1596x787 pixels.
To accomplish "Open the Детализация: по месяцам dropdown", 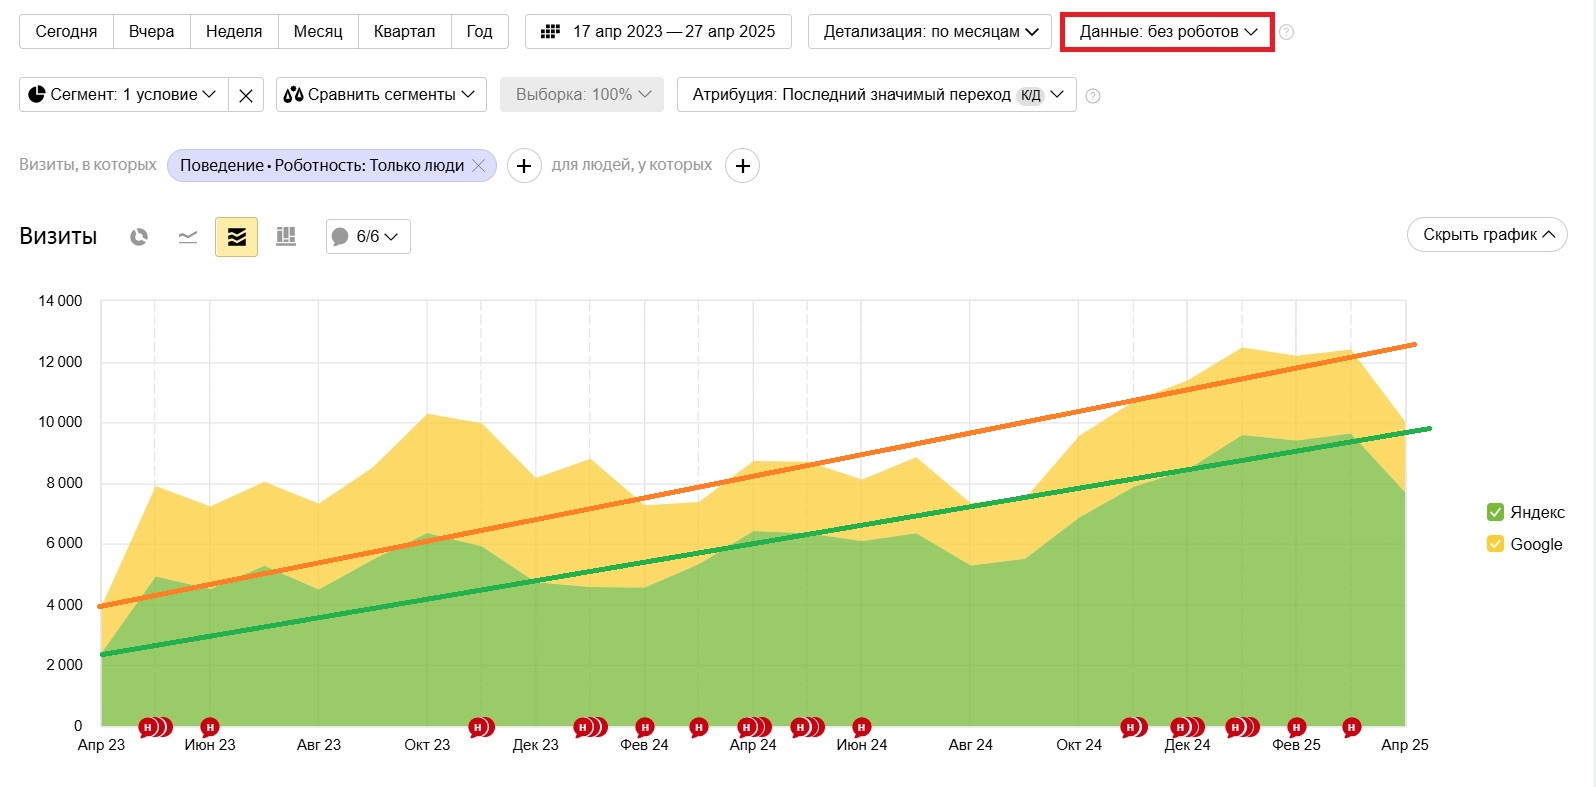I will [930, 32].
